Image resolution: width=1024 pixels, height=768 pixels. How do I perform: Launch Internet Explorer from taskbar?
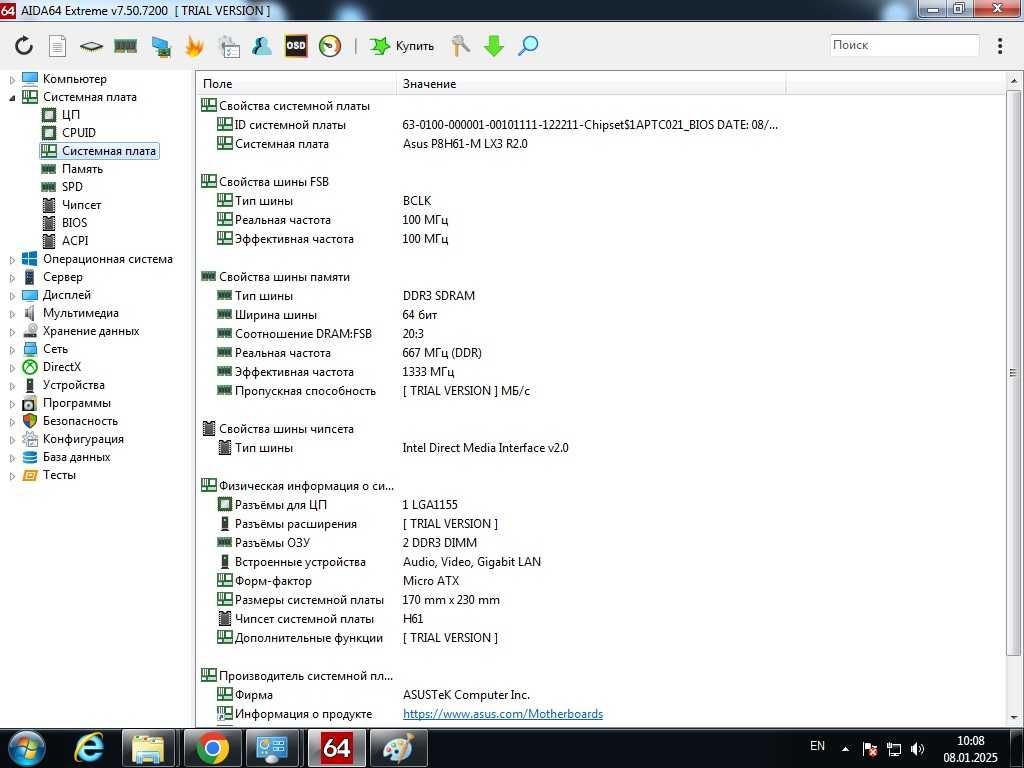[89, 748]
